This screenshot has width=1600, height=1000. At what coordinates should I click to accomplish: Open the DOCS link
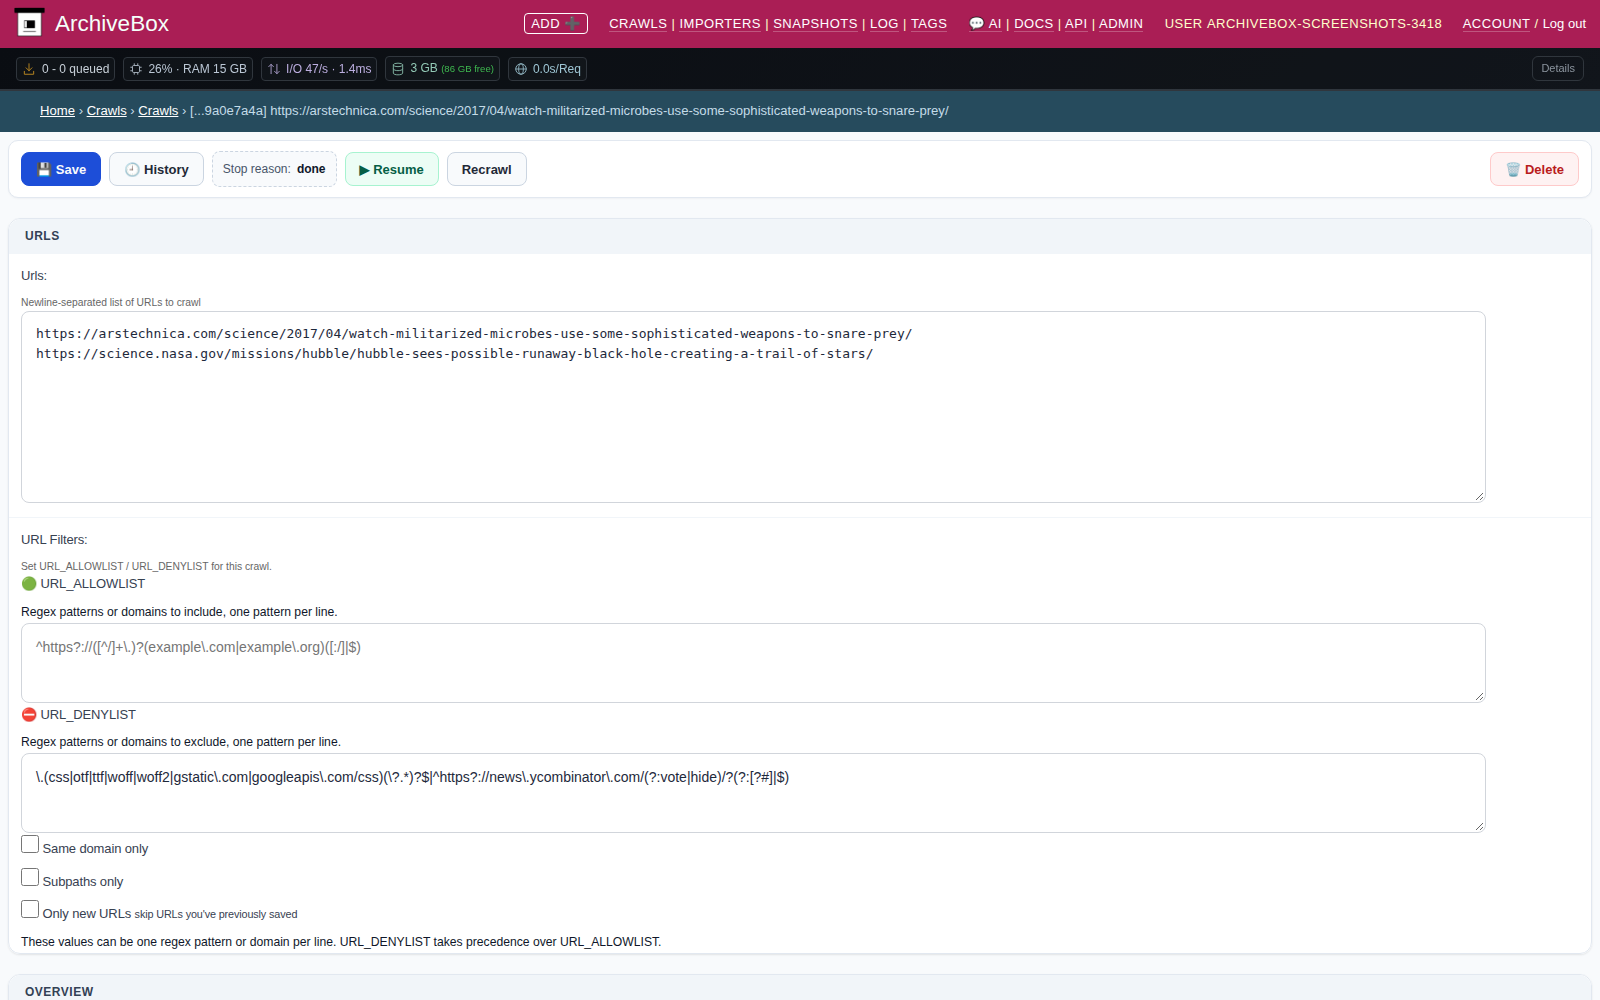[1033, 23]
